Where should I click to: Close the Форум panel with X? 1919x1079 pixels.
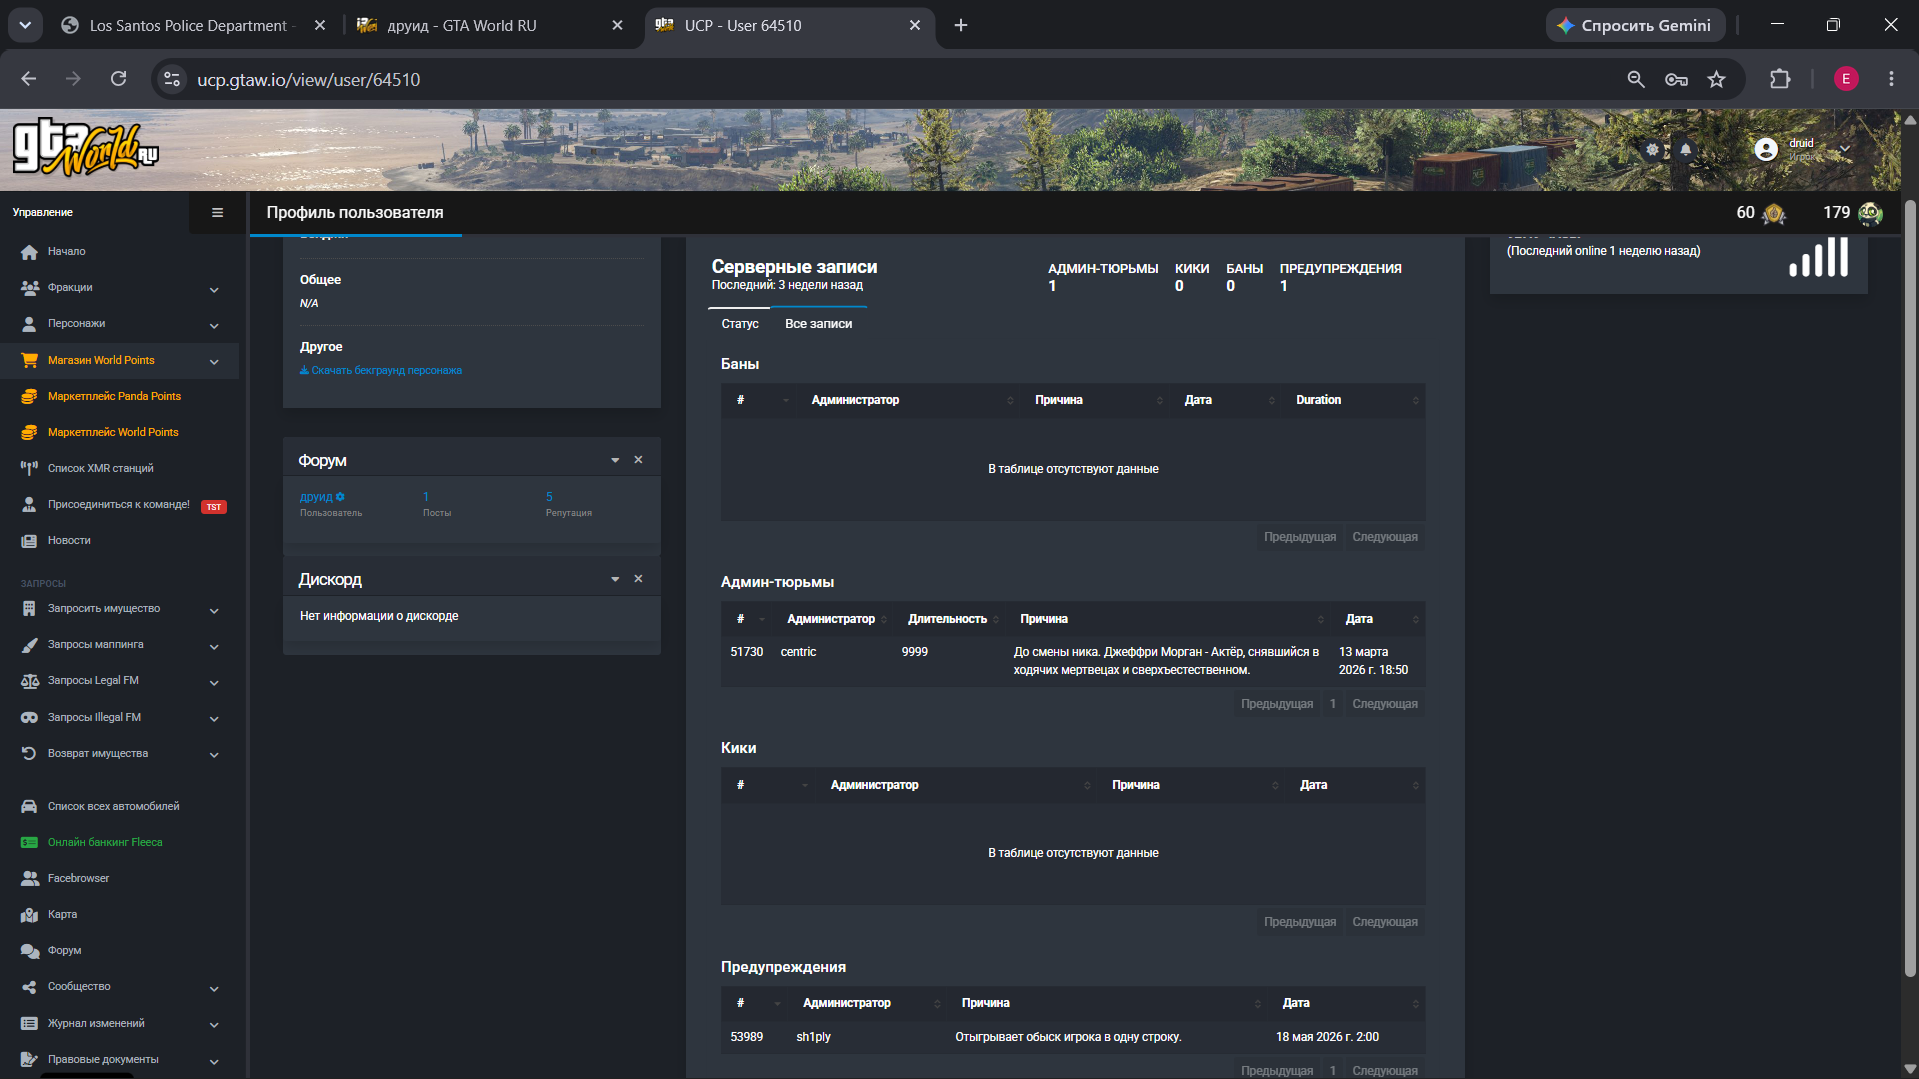[638, 460]
